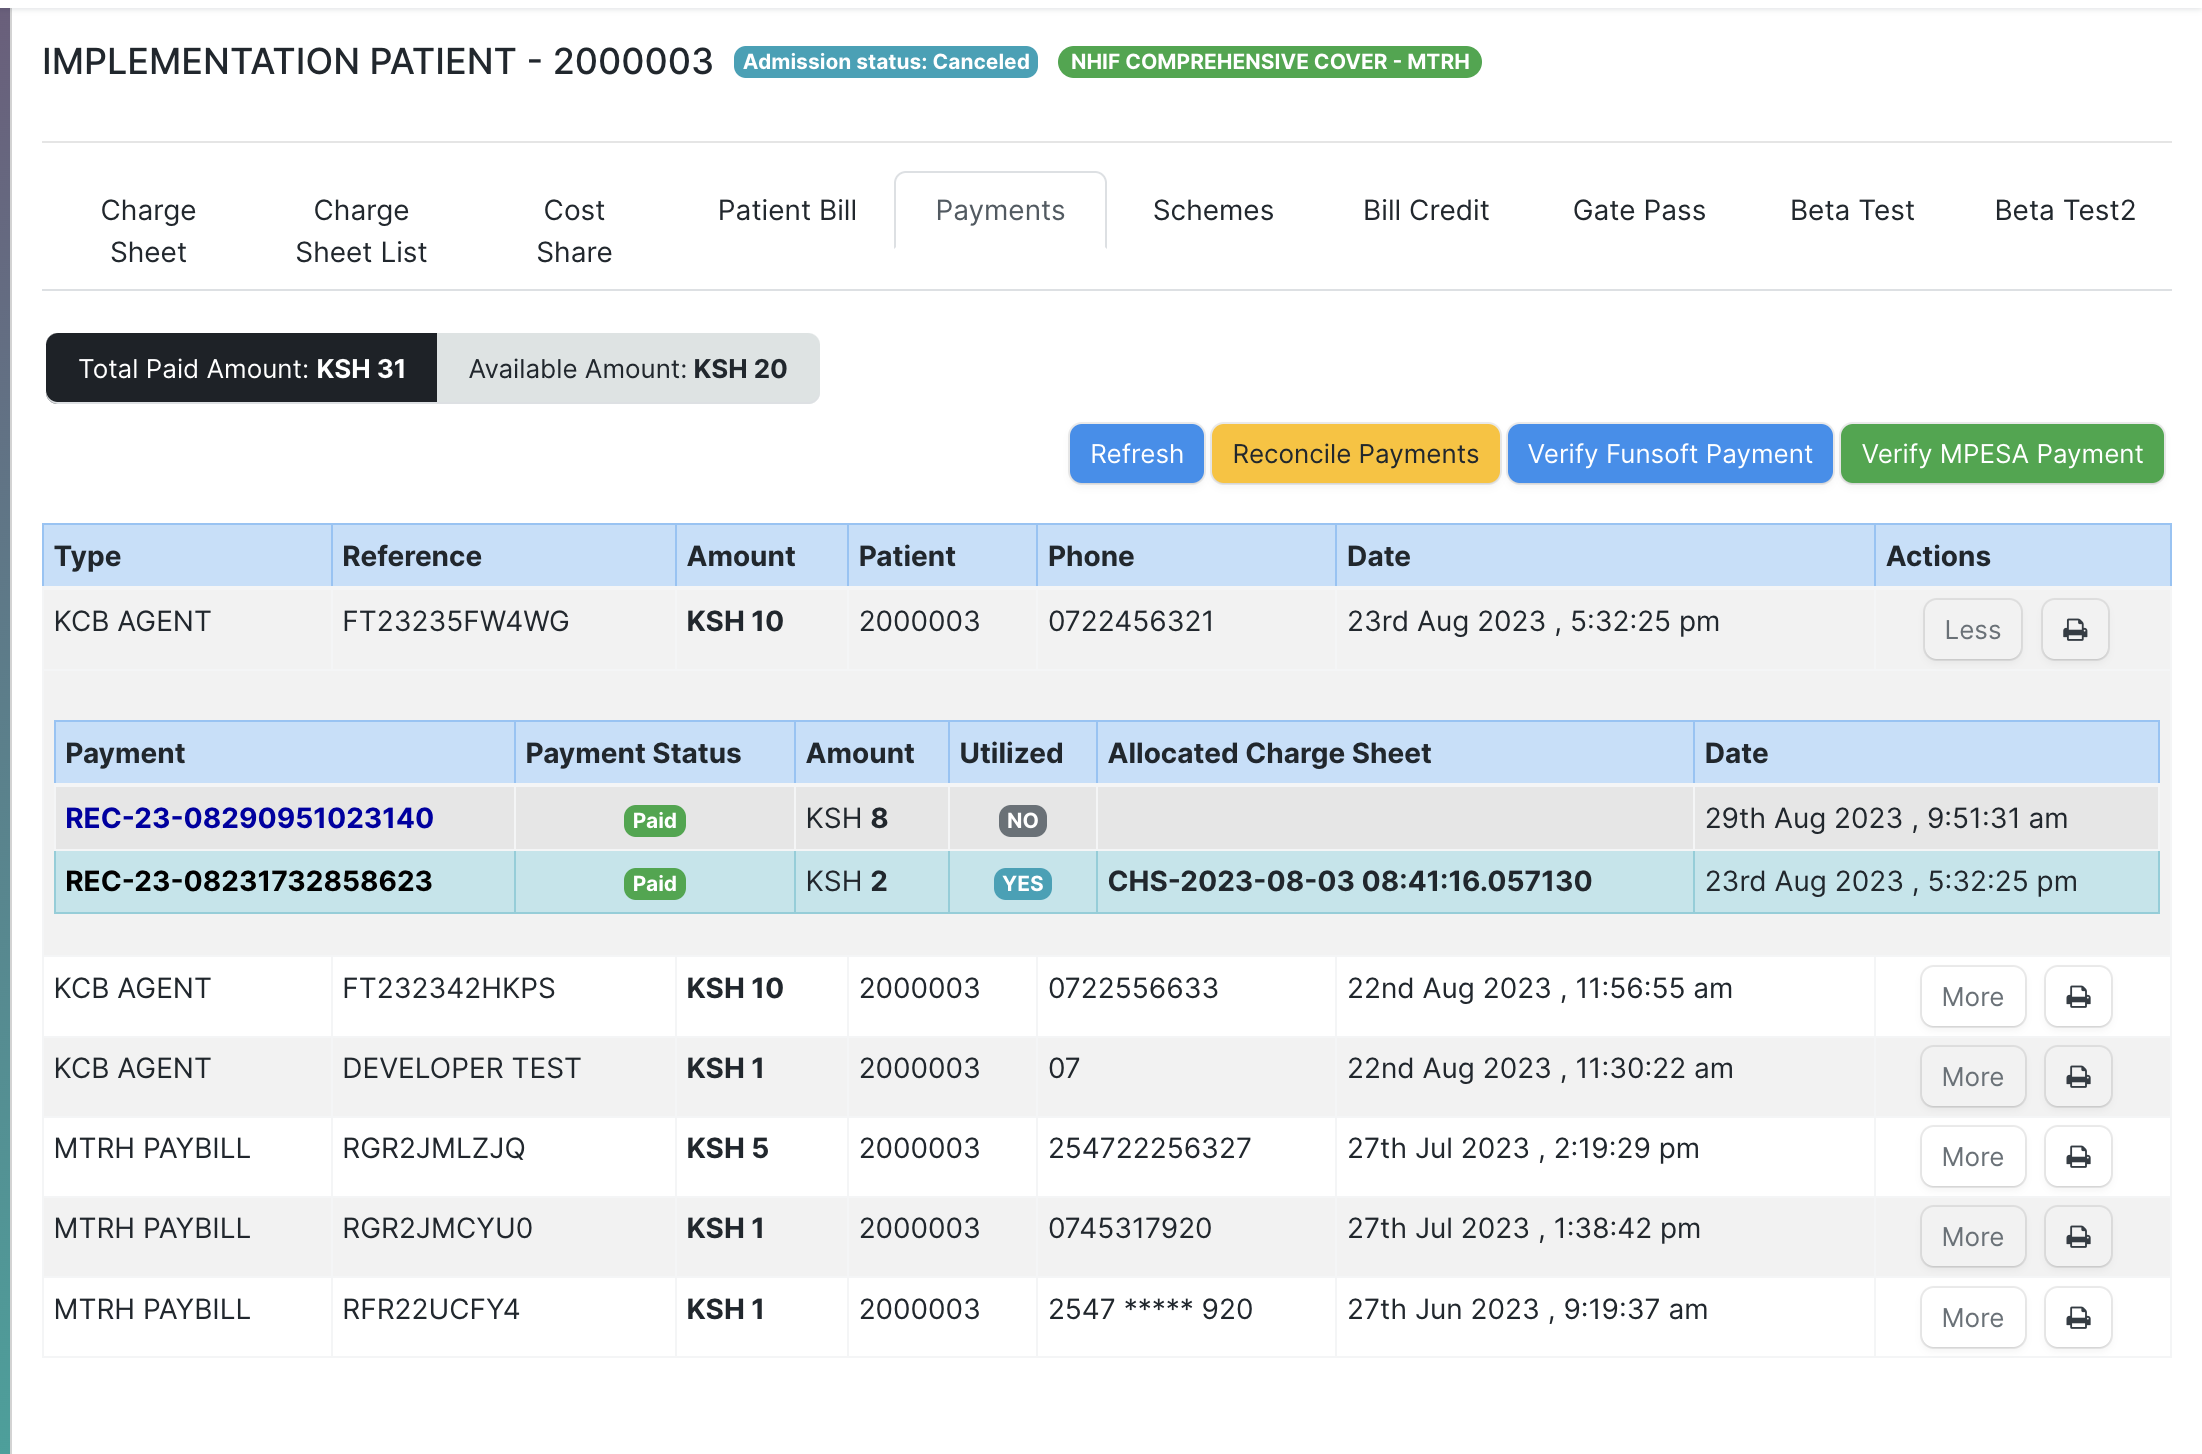Image resolution: width=2202 pixels, height=1454 pixels.
Task: Click Paid status on KSH 8 receipt
Action: coord(655,821)
